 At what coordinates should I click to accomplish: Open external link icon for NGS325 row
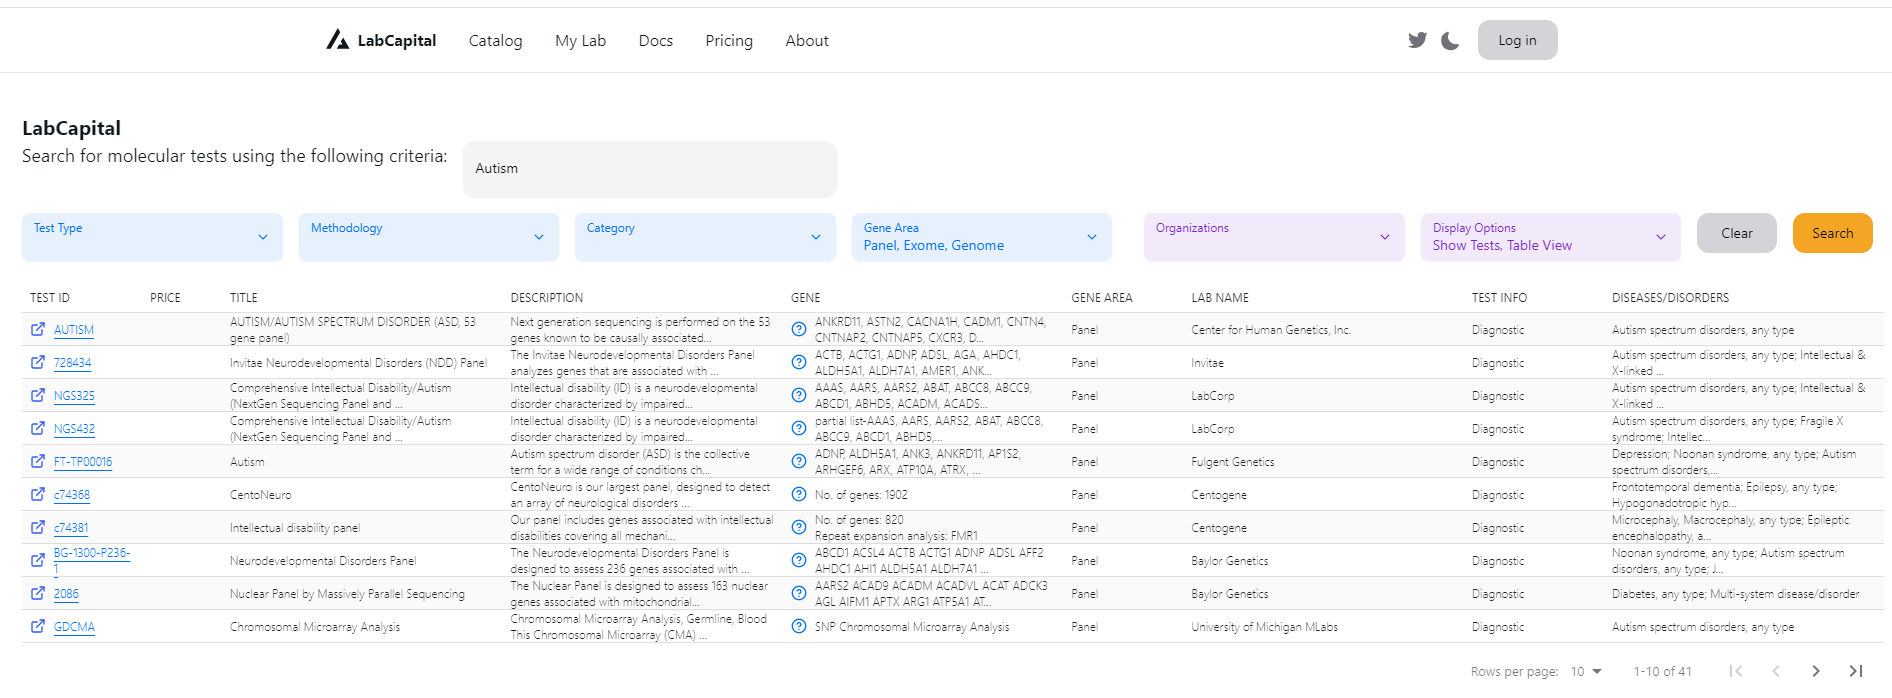click(x=38, y=395)
